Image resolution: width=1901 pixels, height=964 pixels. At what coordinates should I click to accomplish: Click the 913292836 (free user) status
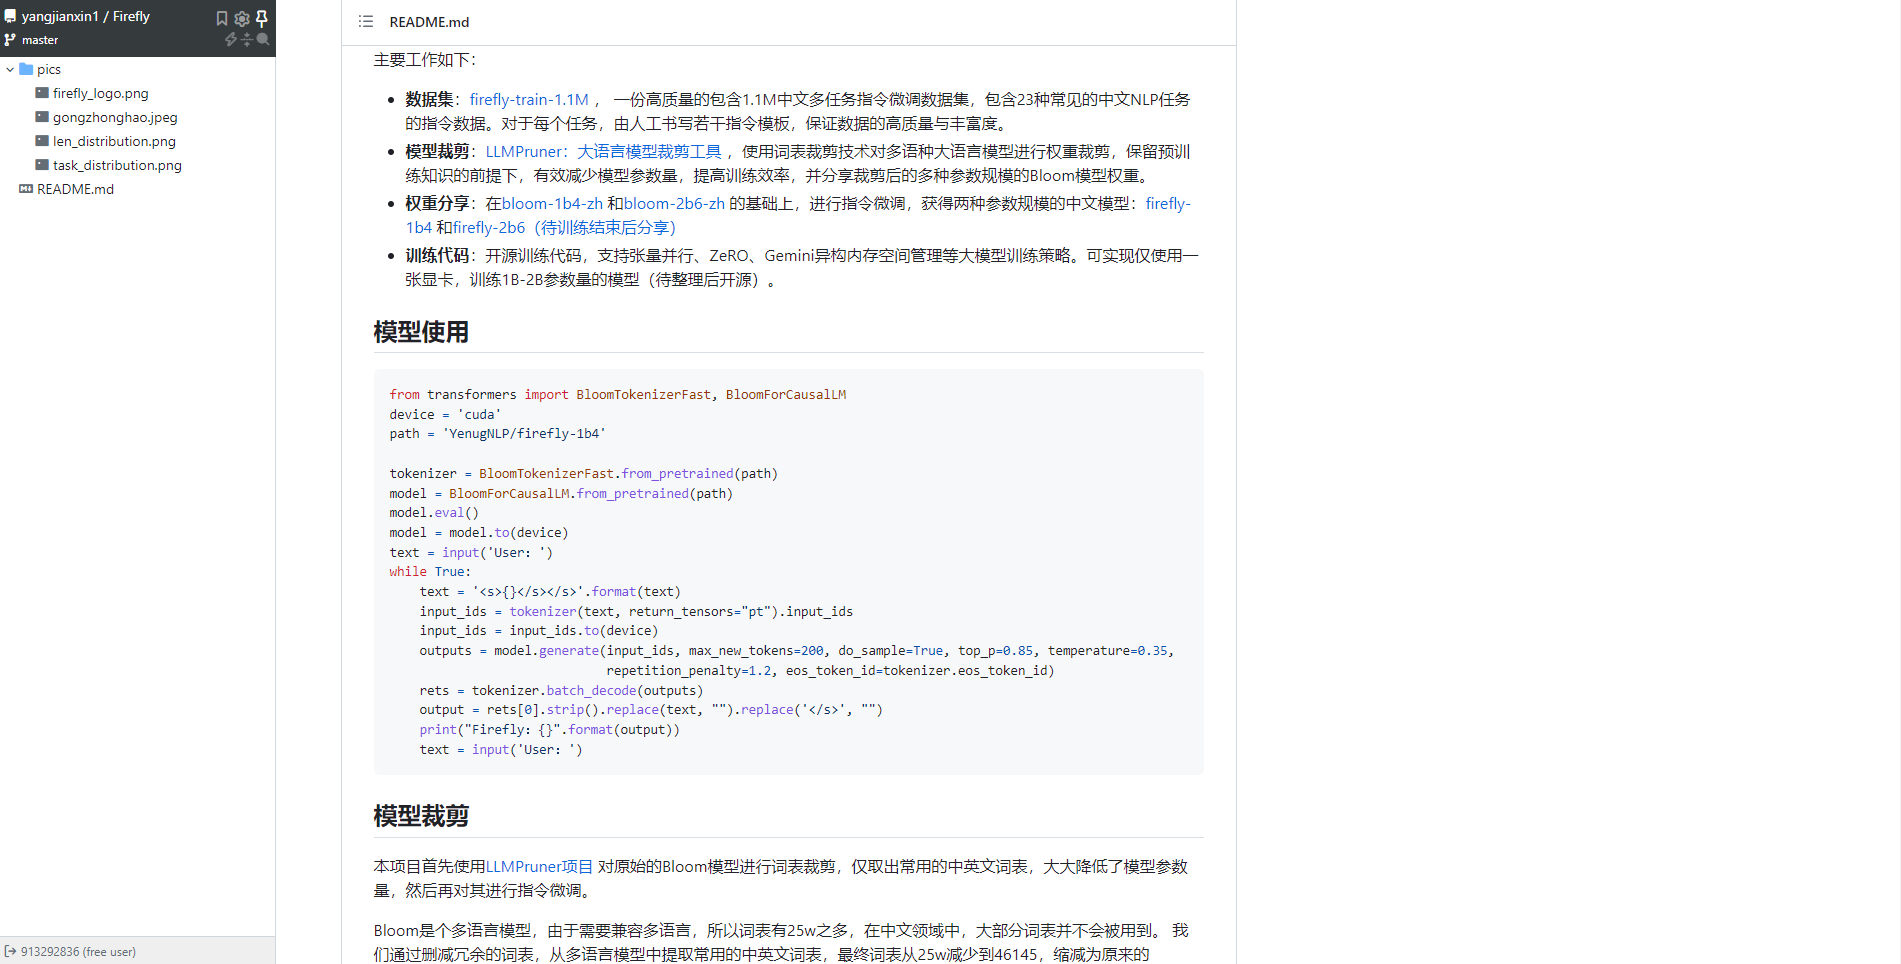coord(78,952)
